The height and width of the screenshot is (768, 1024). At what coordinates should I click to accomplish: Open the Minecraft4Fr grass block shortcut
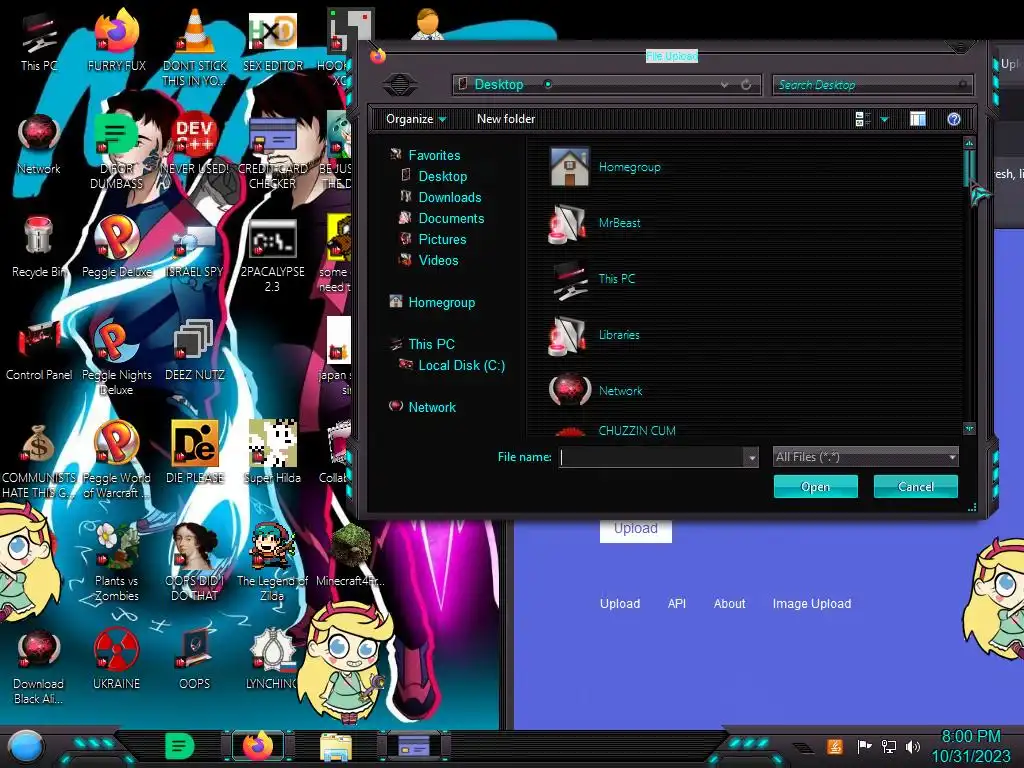click(350, 556)
